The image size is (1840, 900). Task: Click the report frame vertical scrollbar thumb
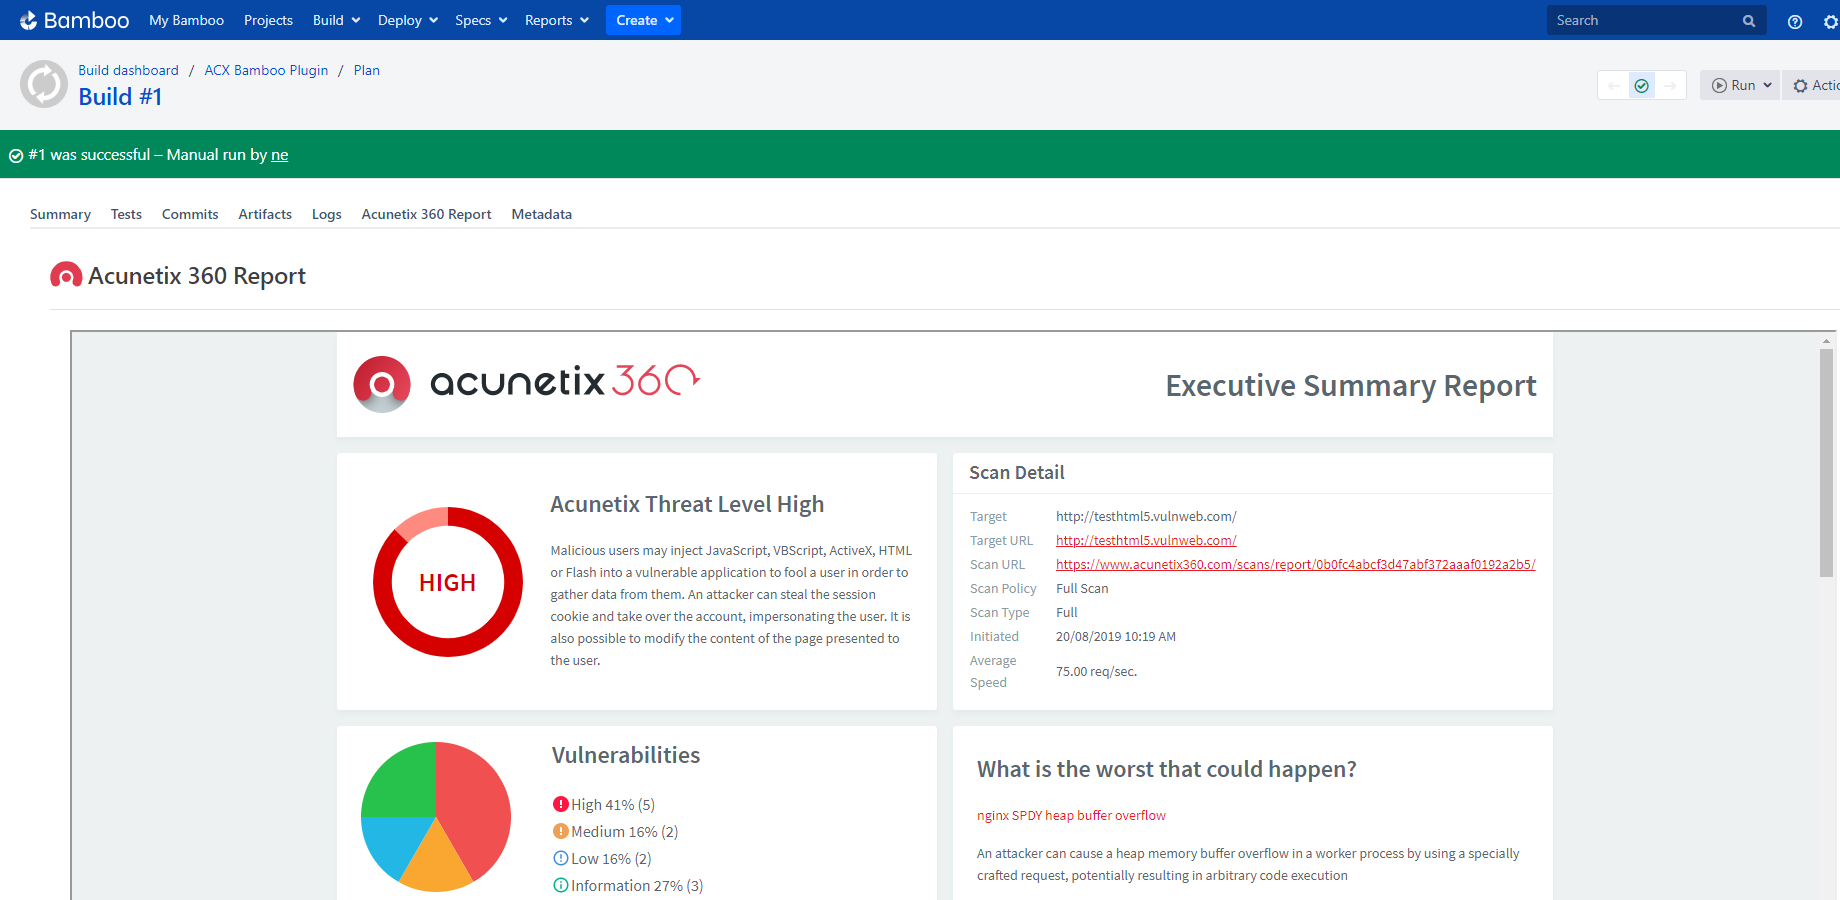1826,462
